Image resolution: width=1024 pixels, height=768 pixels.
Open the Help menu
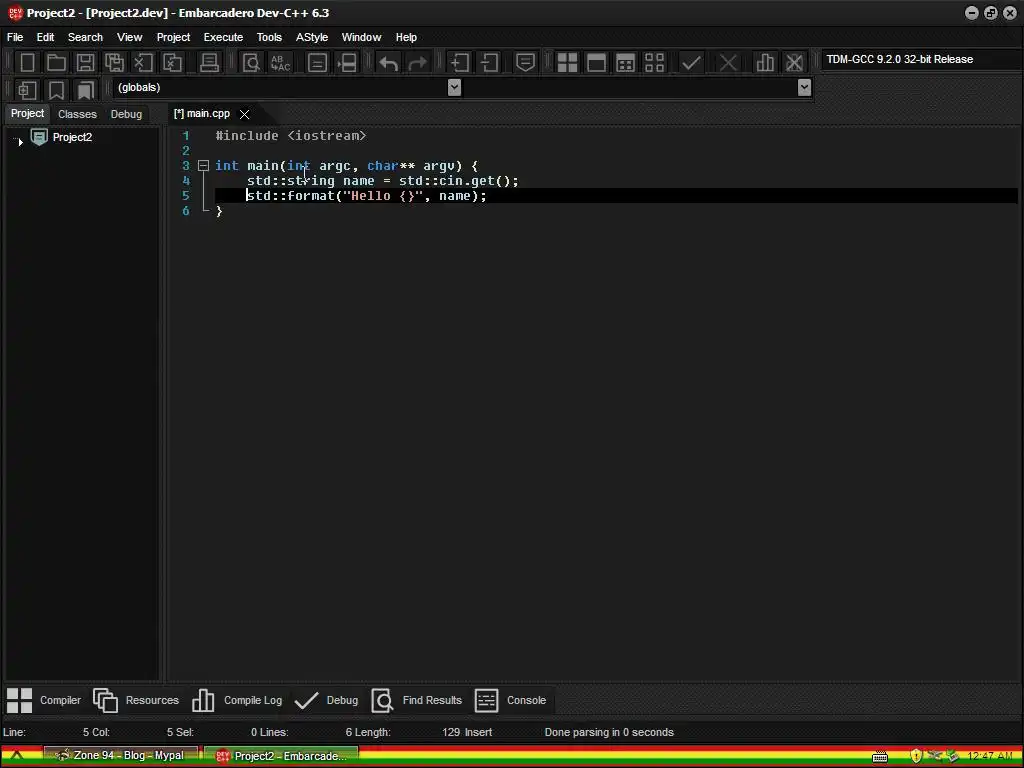tap(406, 37)
